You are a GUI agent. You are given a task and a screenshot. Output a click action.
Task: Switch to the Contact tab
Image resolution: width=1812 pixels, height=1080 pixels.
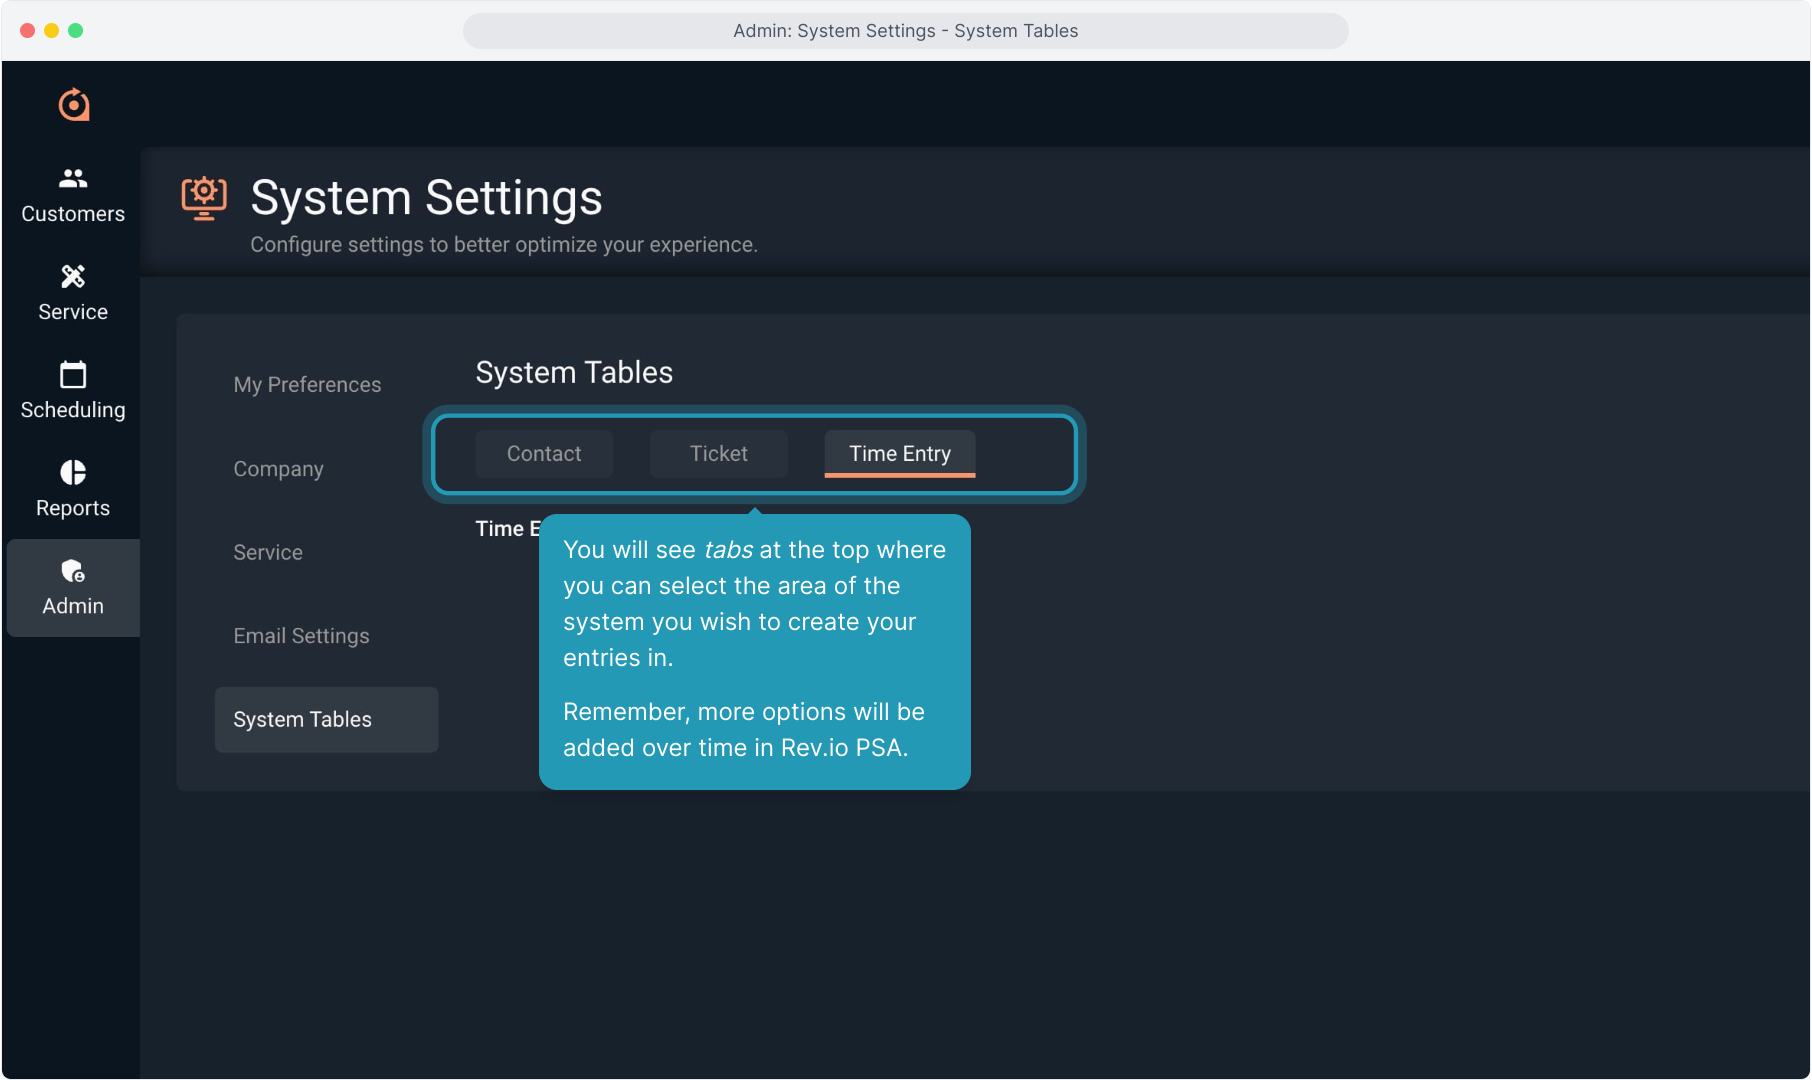[544, 454]
